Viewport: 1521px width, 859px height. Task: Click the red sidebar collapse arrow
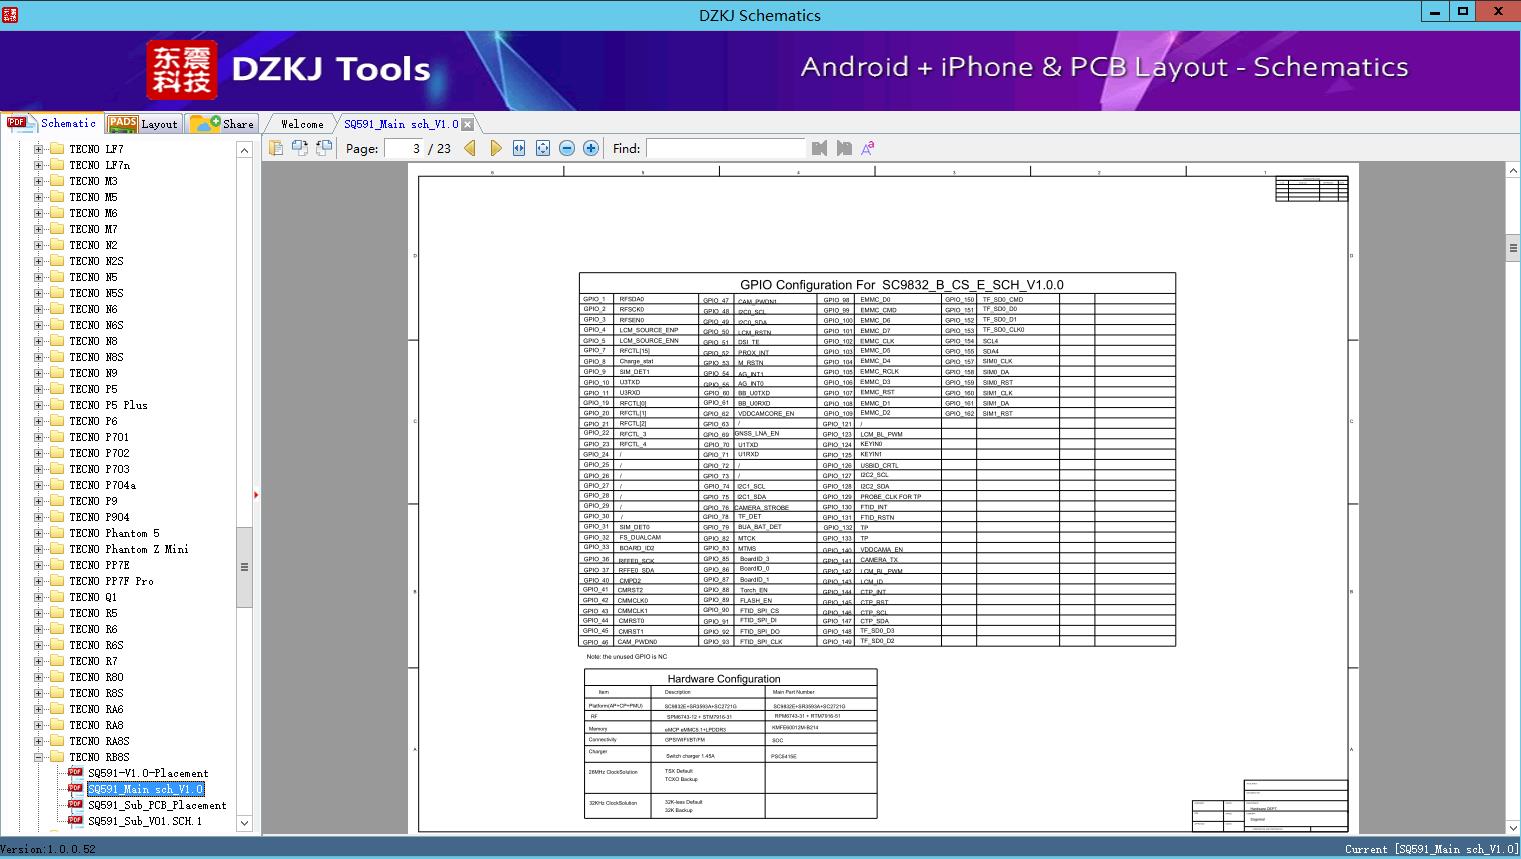[256, 494]
